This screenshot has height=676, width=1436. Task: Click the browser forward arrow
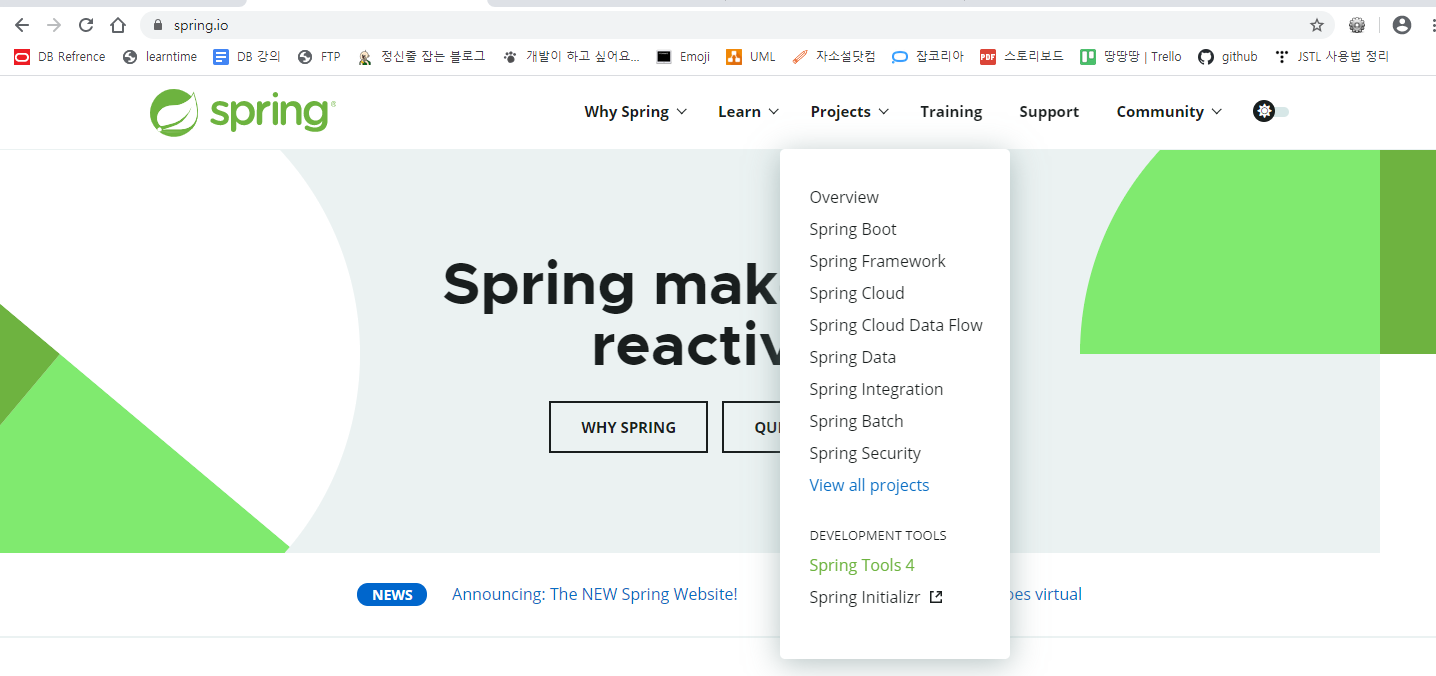coord(54,25)
